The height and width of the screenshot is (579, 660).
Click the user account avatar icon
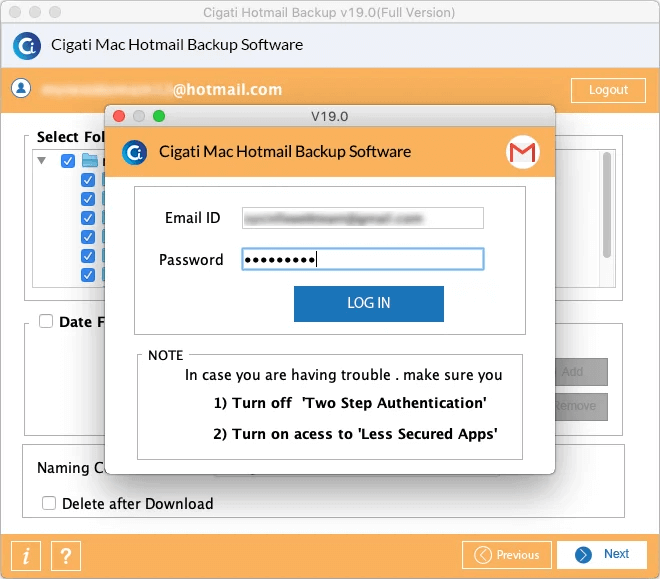coord(21,88)
